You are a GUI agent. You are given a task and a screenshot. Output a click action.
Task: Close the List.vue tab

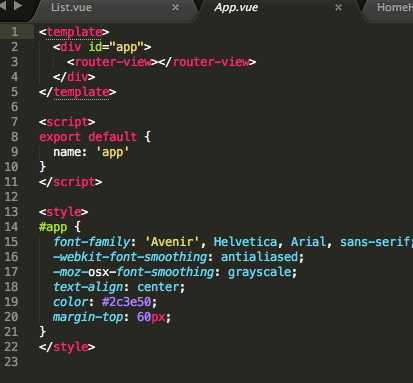(x=175, y=7)
